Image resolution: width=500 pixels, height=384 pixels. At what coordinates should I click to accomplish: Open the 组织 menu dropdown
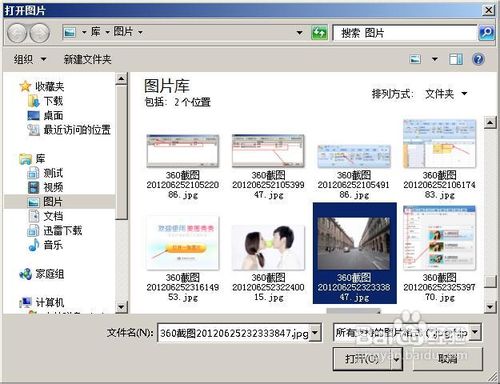pyautogui.click(x=30, y=60)
